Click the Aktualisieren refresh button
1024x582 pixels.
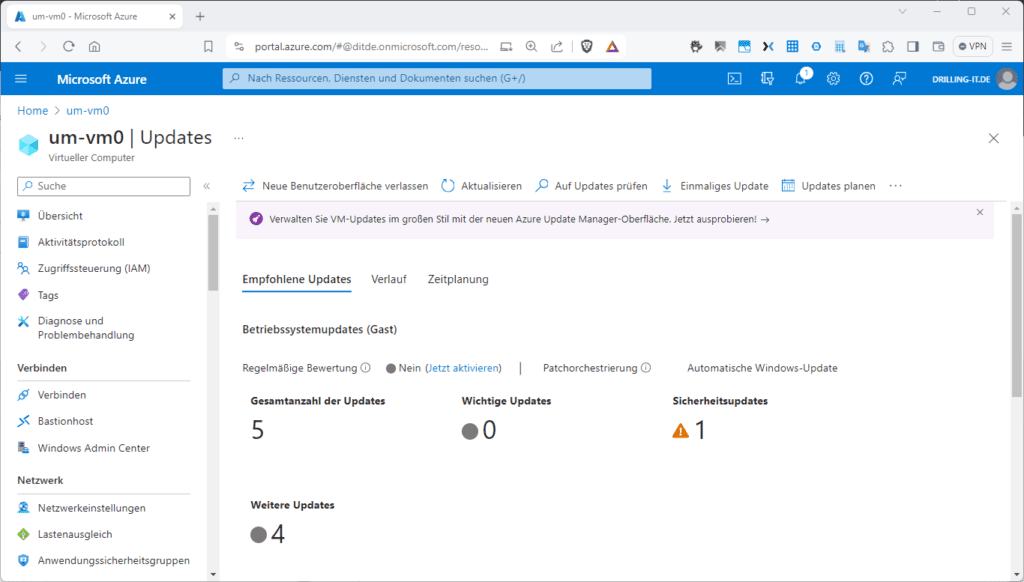tap(481, 186)
